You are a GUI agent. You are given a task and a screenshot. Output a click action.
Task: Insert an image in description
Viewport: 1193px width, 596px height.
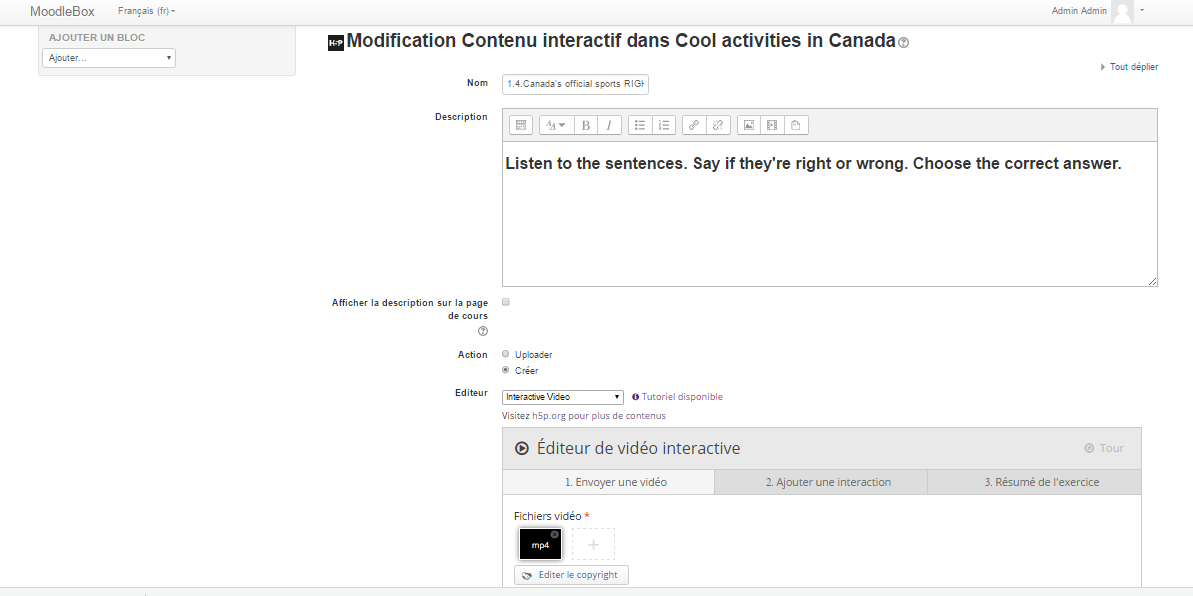coord(747,125)
